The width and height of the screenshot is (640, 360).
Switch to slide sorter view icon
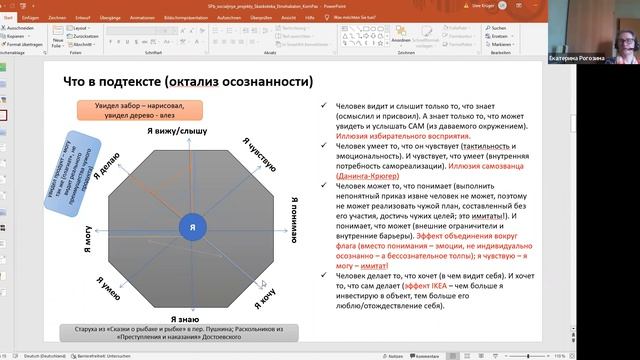pos(467,356)
